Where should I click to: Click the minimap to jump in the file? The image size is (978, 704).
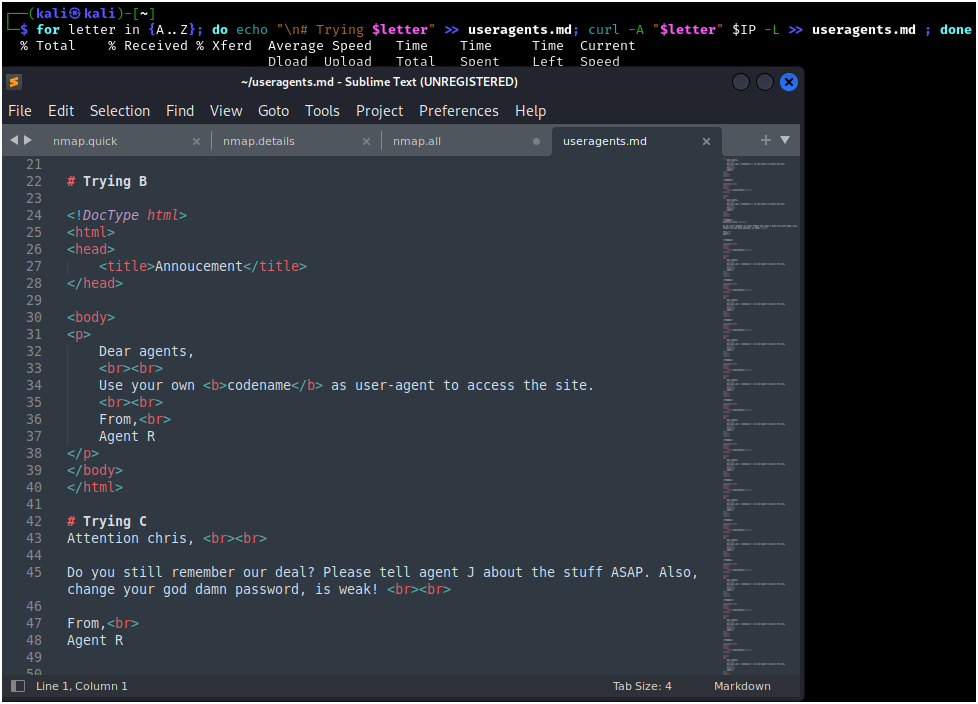click(758, 400)
